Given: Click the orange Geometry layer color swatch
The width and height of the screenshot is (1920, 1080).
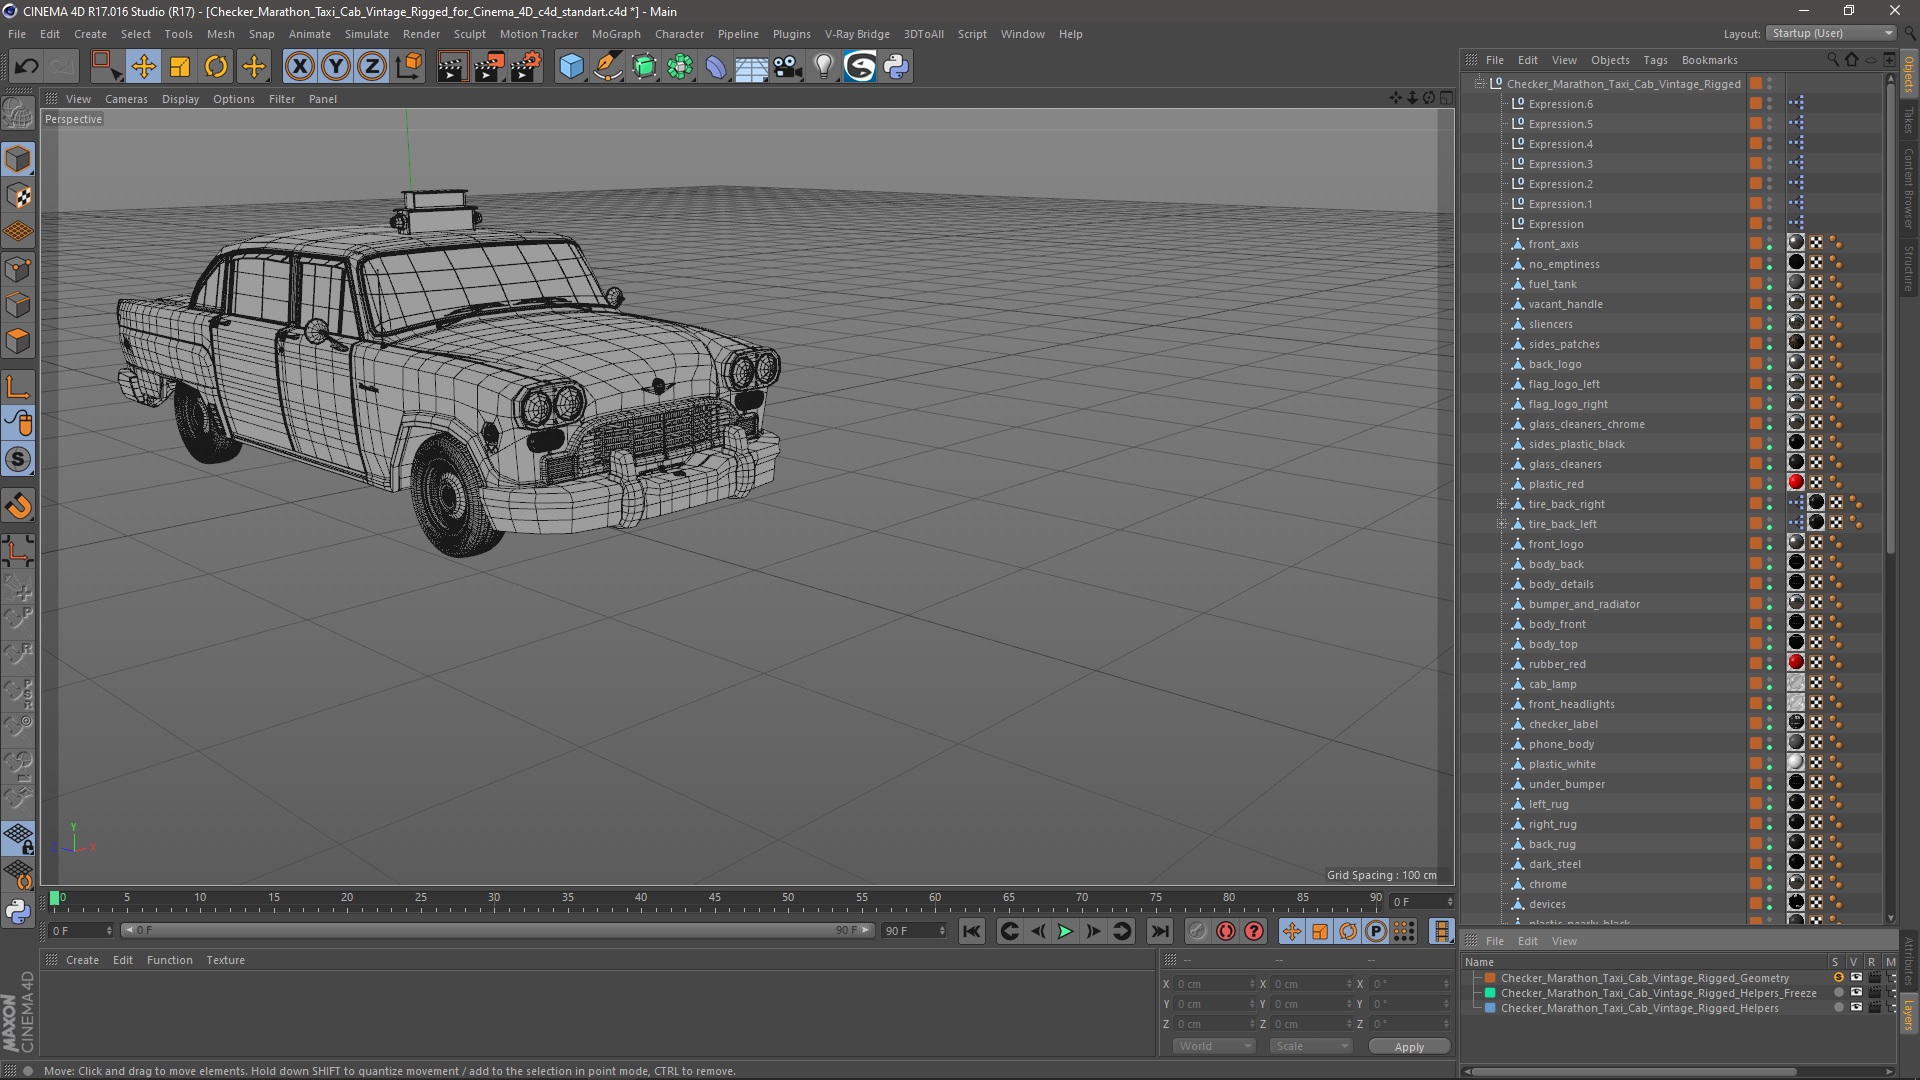Looking at the screenshot, I should point(1490,978).
